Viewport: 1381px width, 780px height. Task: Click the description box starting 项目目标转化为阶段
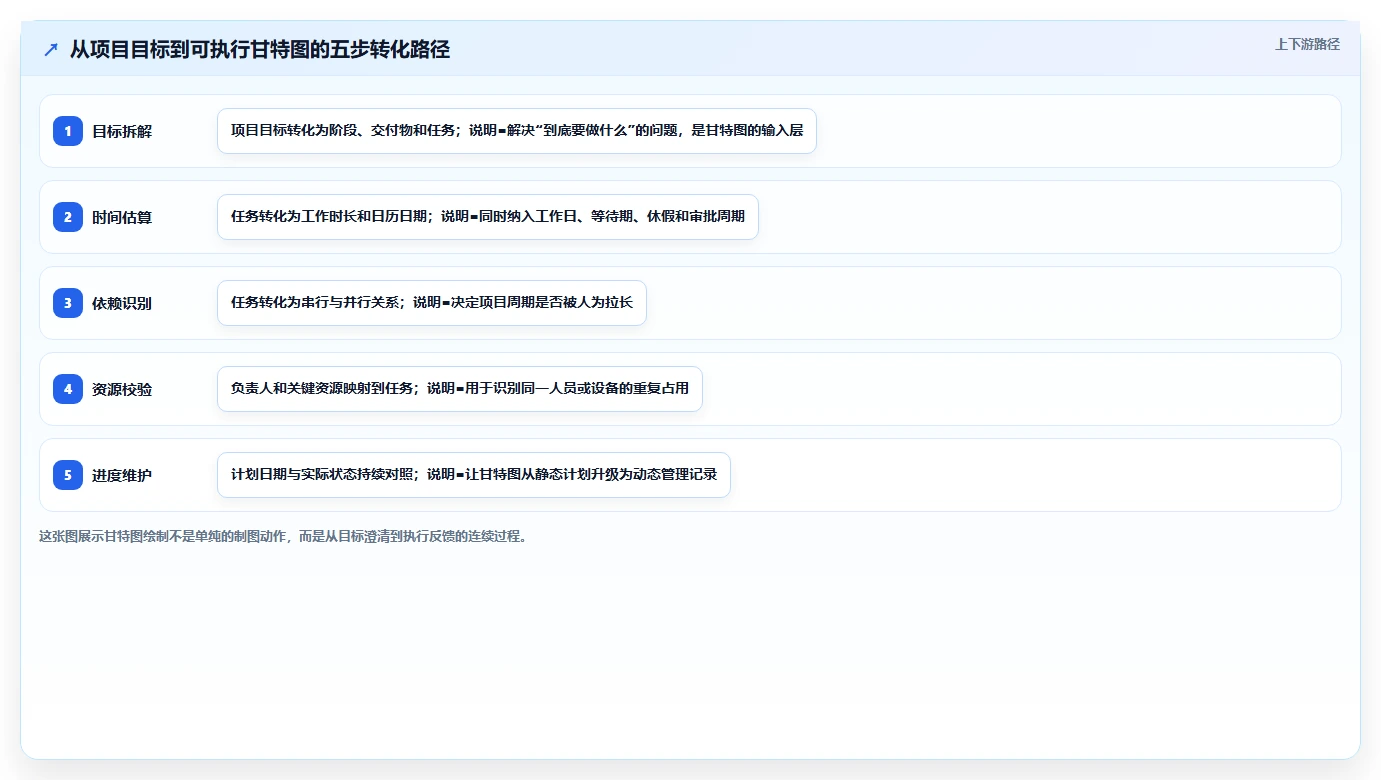pos(517,131)
